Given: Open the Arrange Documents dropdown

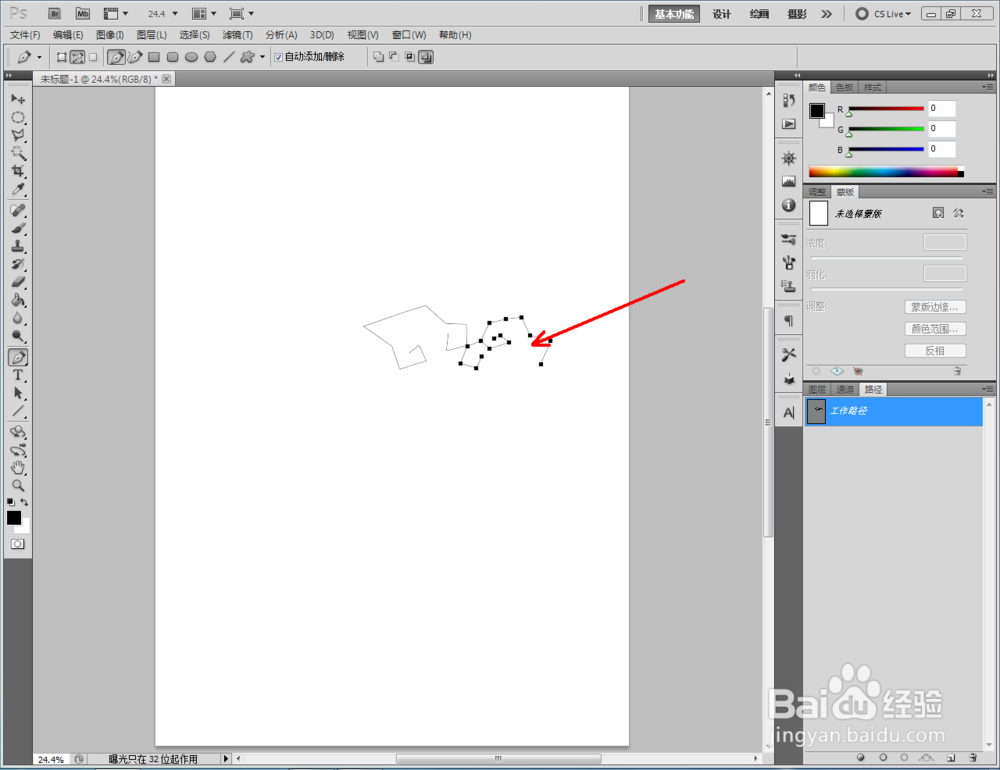Looking at the screenshot, I should [x=205, y=13].
